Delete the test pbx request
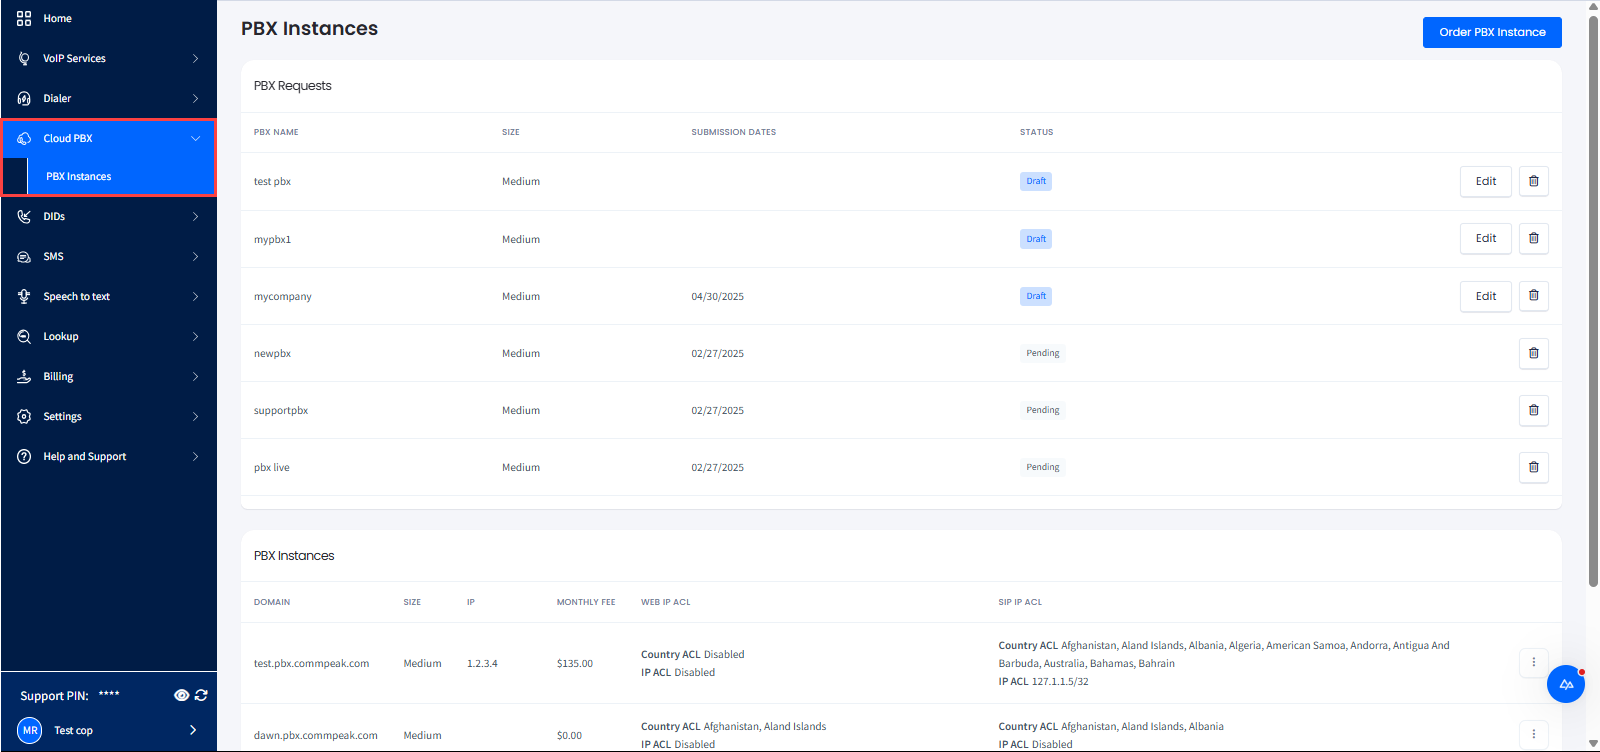This screenshot has width=1600, height=752. tap(1533, 181)
